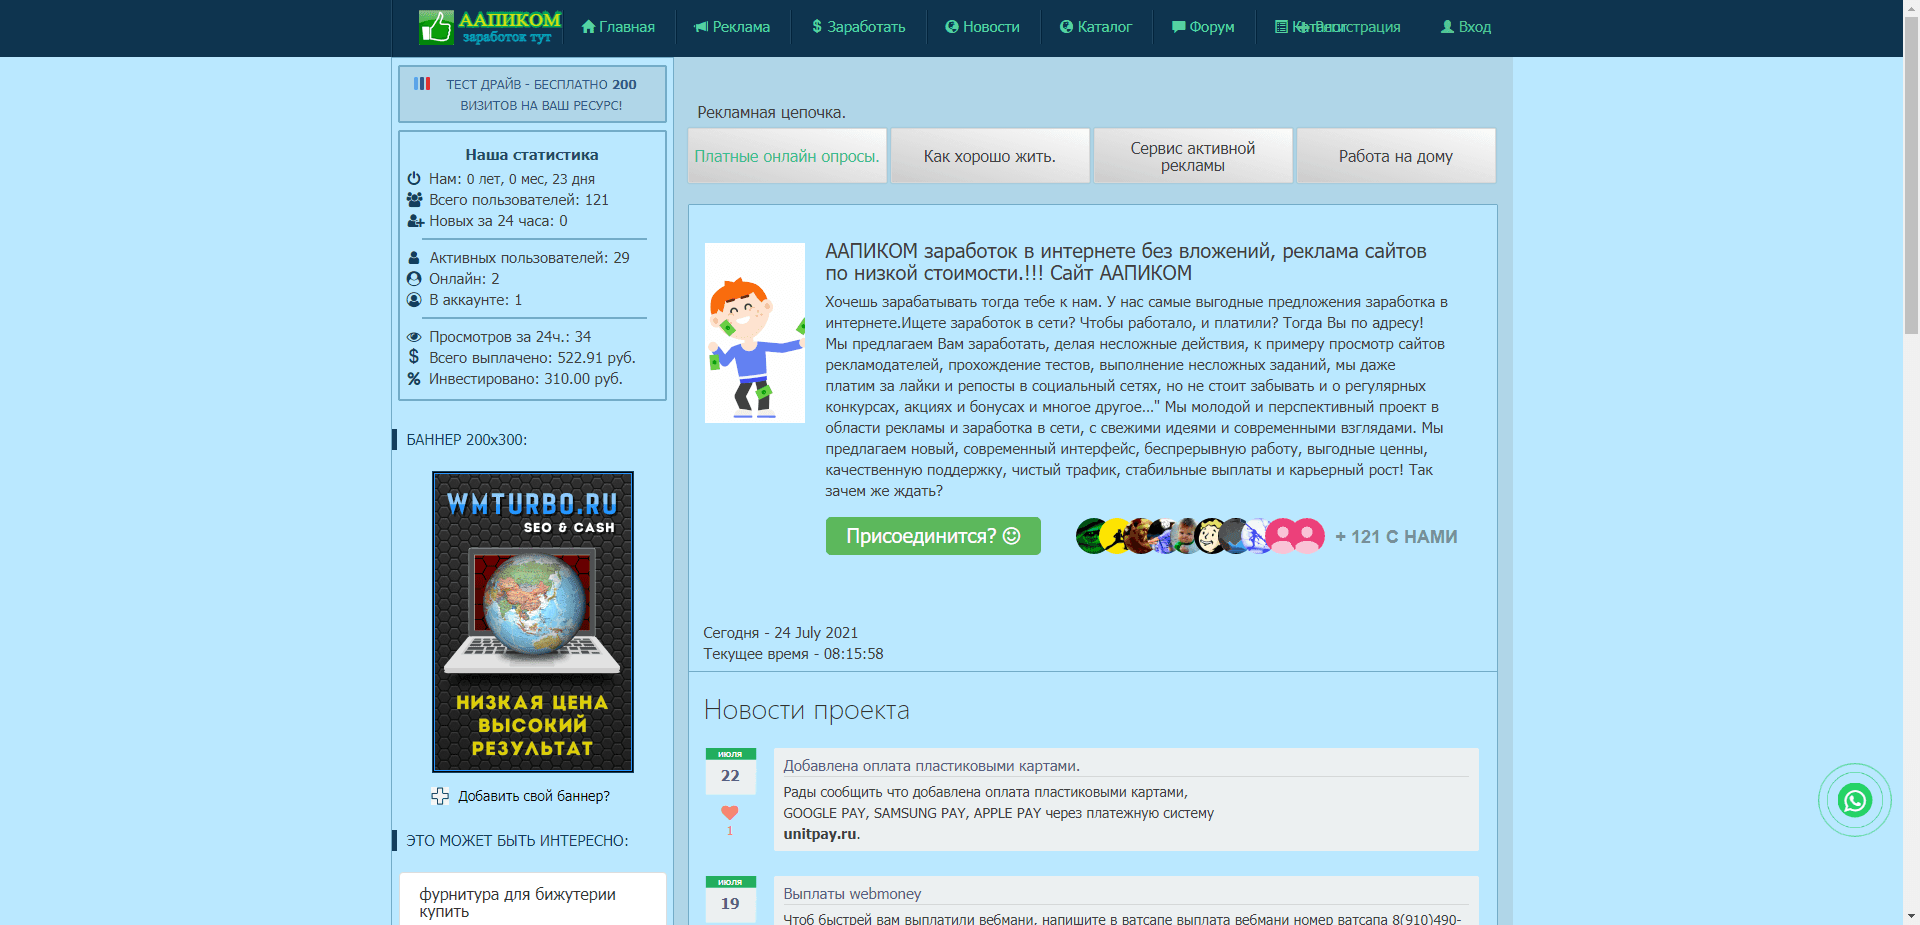Image resolution: width=1920 pixels, height=925 pixels.
Task: Open the Платные онлайн опросы ad link
Action: click(x=787, y=156)
